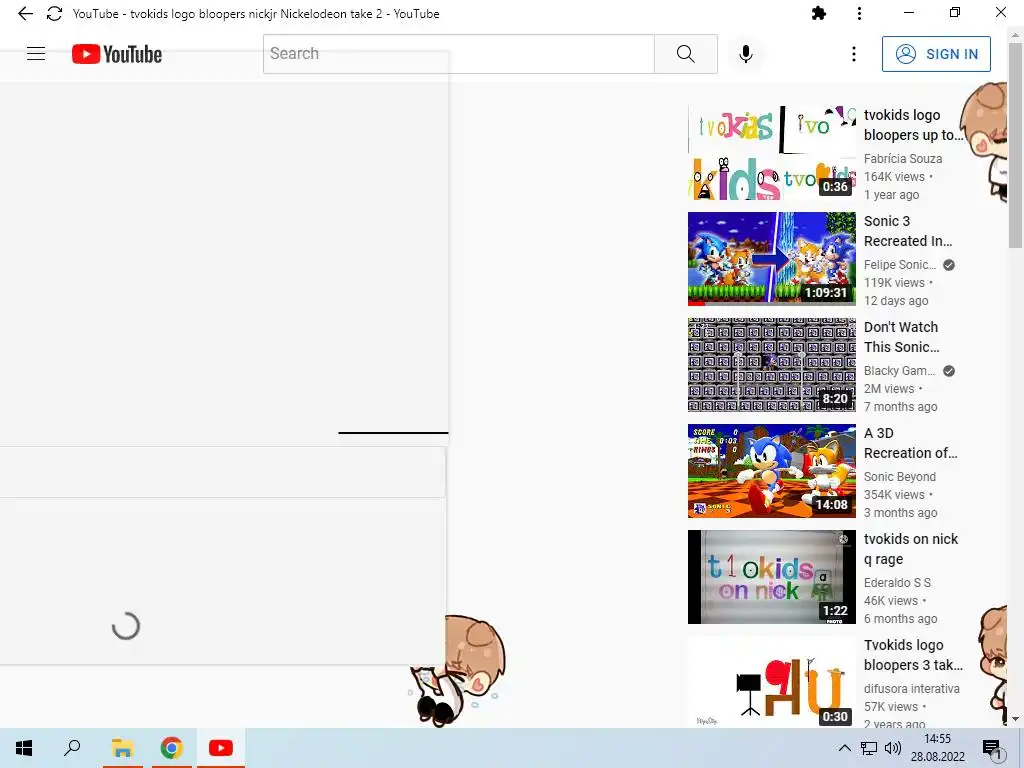This screenshot has width=1024, height=768.
Task: Open the volume speaker tray icon
Action: click(893, 748)
